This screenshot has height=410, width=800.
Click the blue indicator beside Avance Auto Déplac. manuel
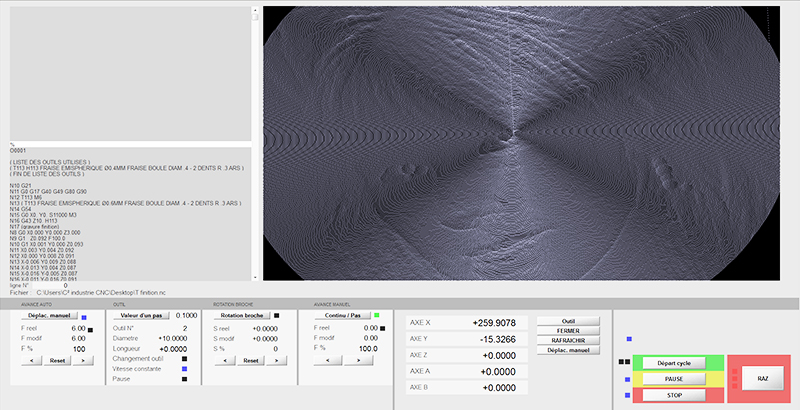point(84,317)
